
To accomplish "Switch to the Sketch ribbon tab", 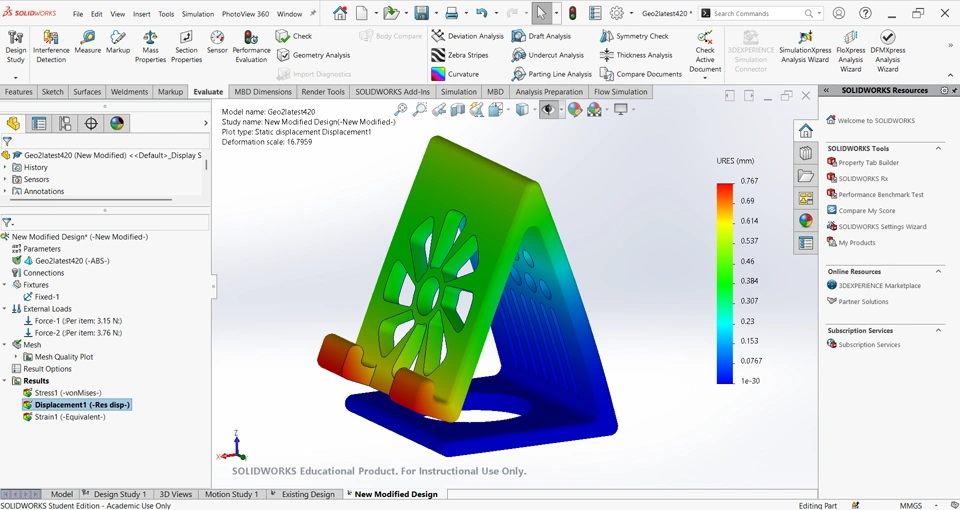I will [52, 92].
